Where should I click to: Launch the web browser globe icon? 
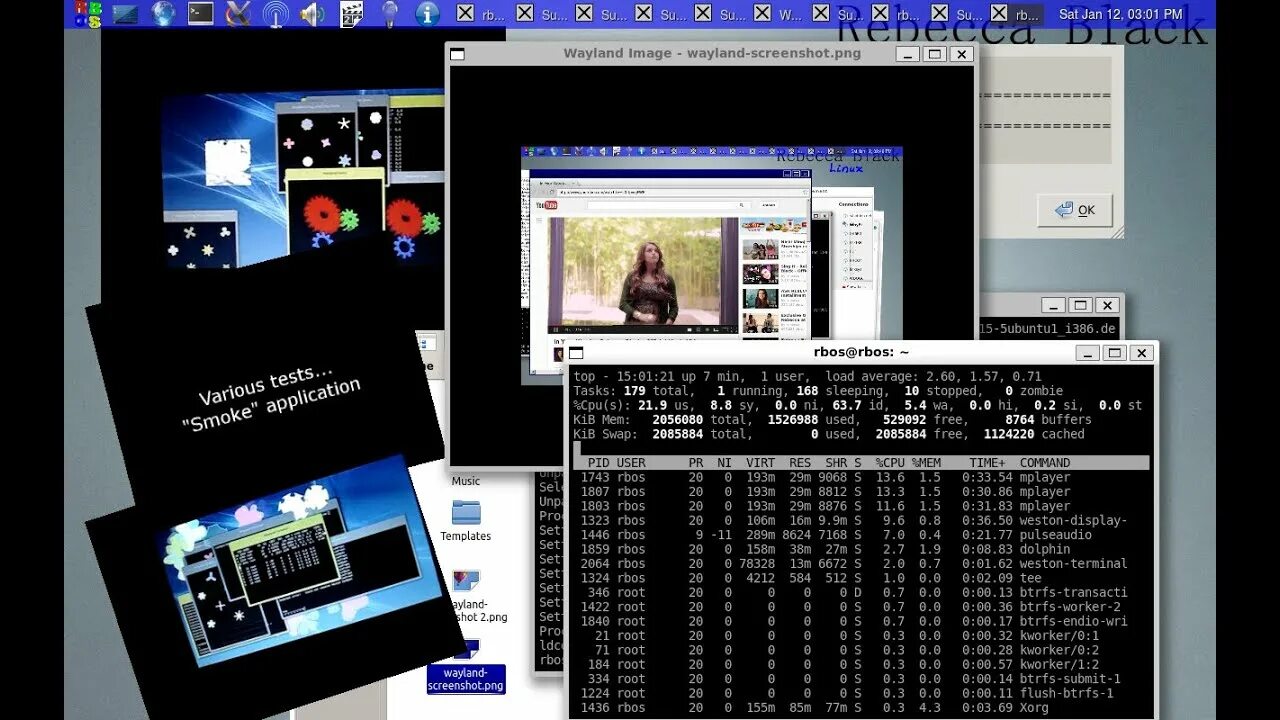163,14
